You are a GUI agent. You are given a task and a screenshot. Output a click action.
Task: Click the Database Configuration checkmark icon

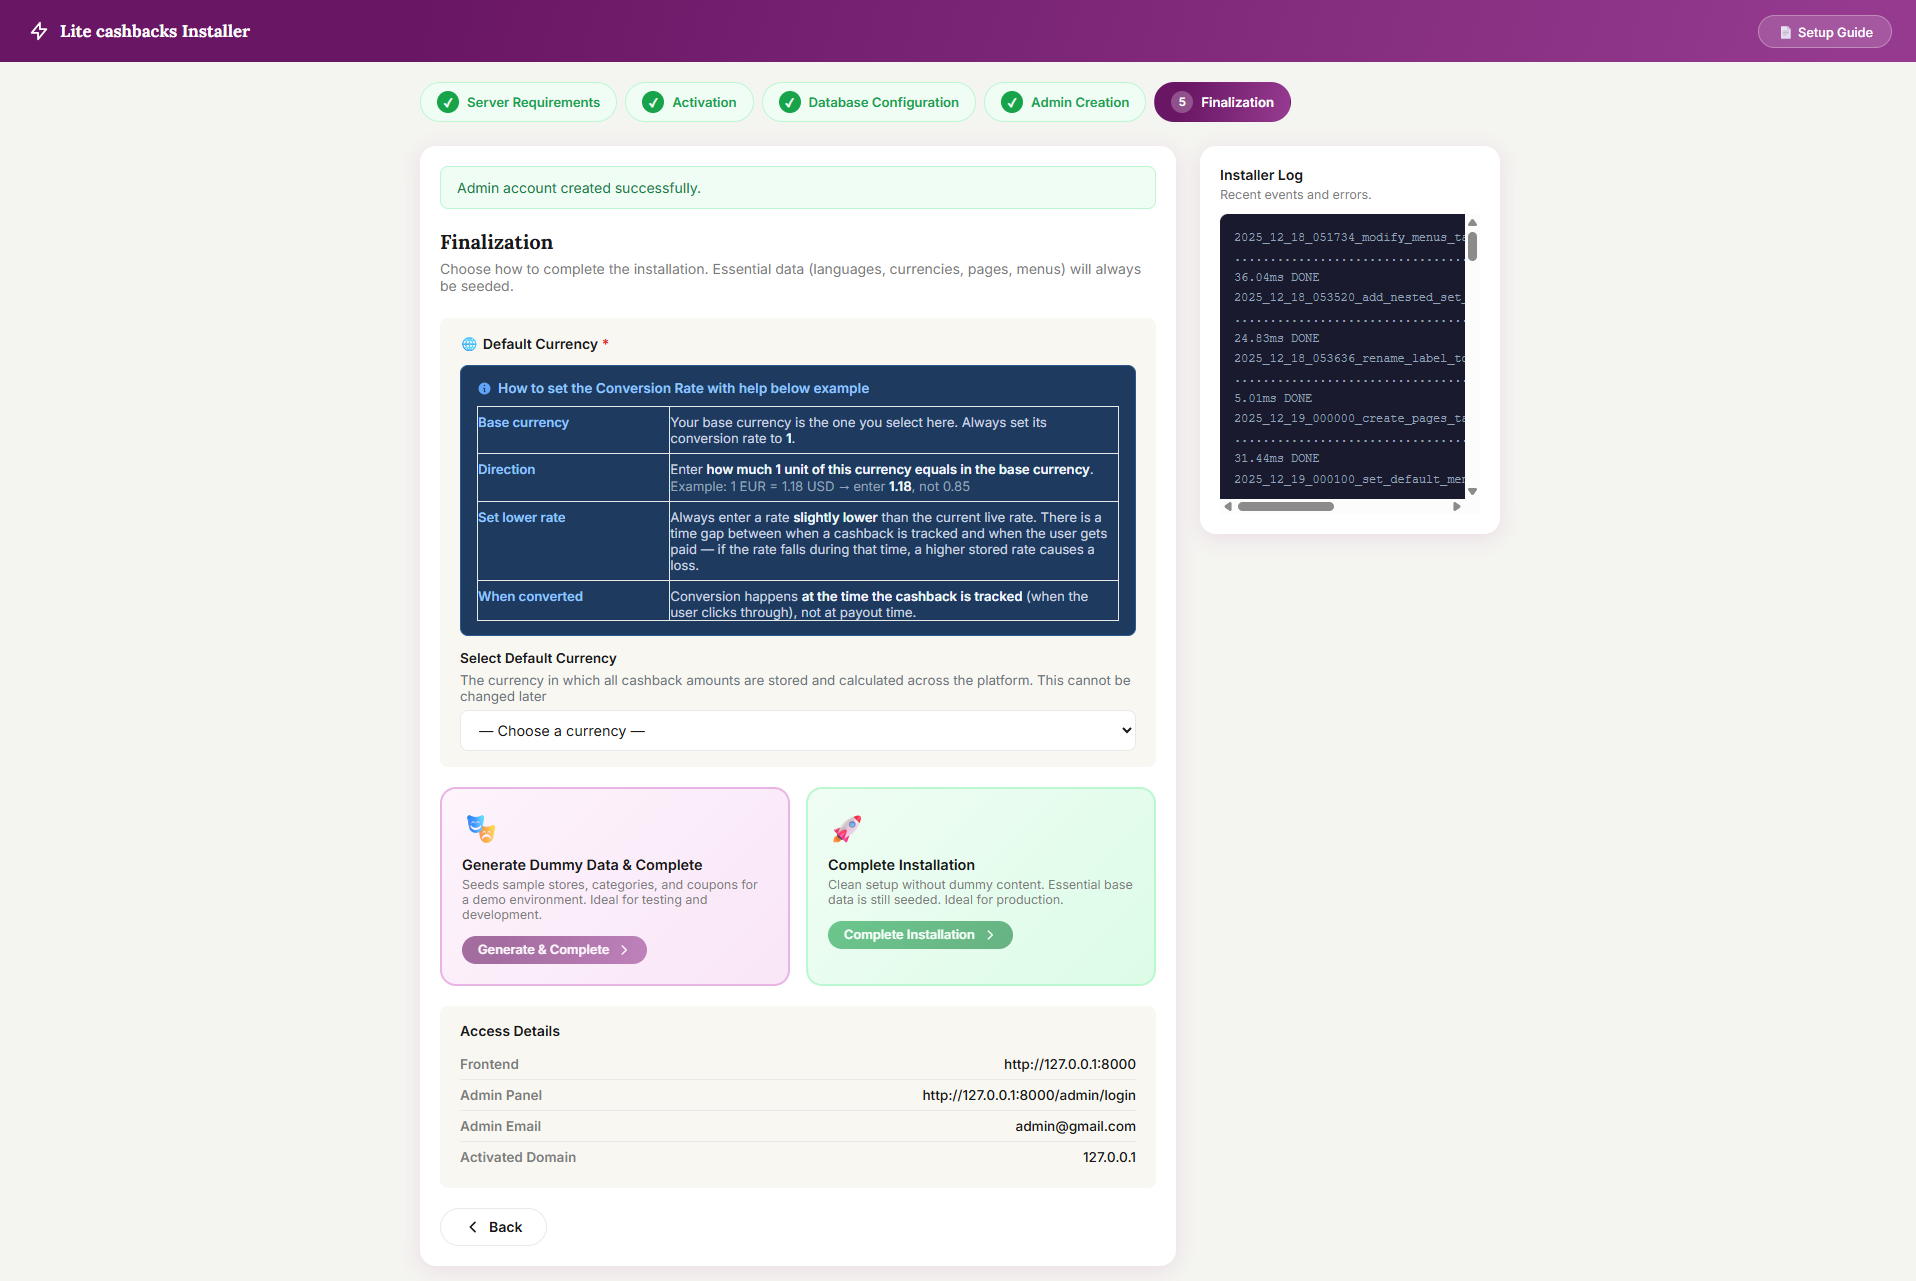click(790, 102)
